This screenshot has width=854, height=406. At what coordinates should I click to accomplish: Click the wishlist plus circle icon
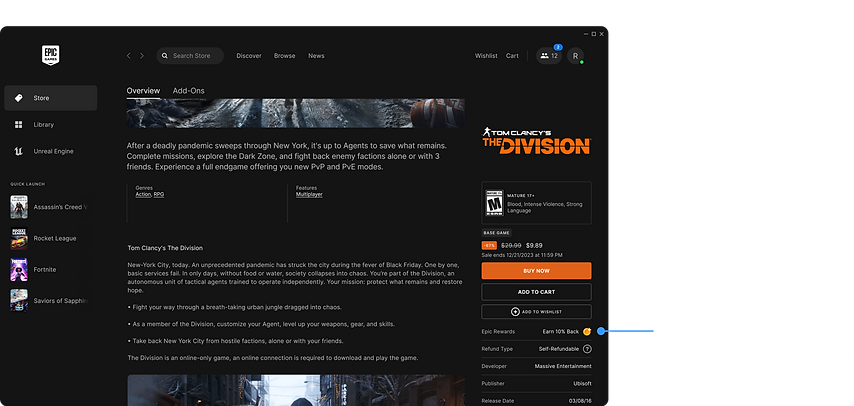[515, 312]
